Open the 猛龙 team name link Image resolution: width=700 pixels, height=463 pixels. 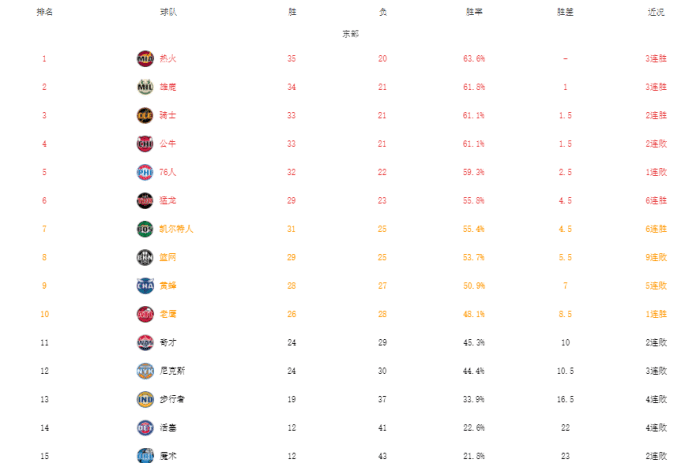click(167, 200)
